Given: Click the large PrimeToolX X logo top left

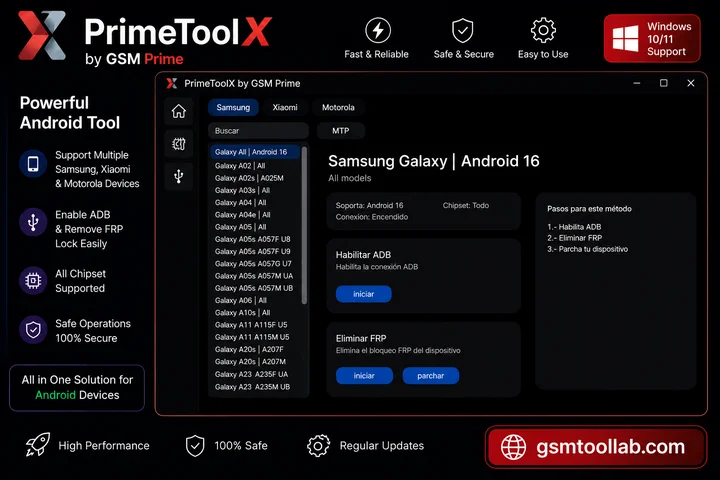Looking at the screenshot, I should (42, 36).
